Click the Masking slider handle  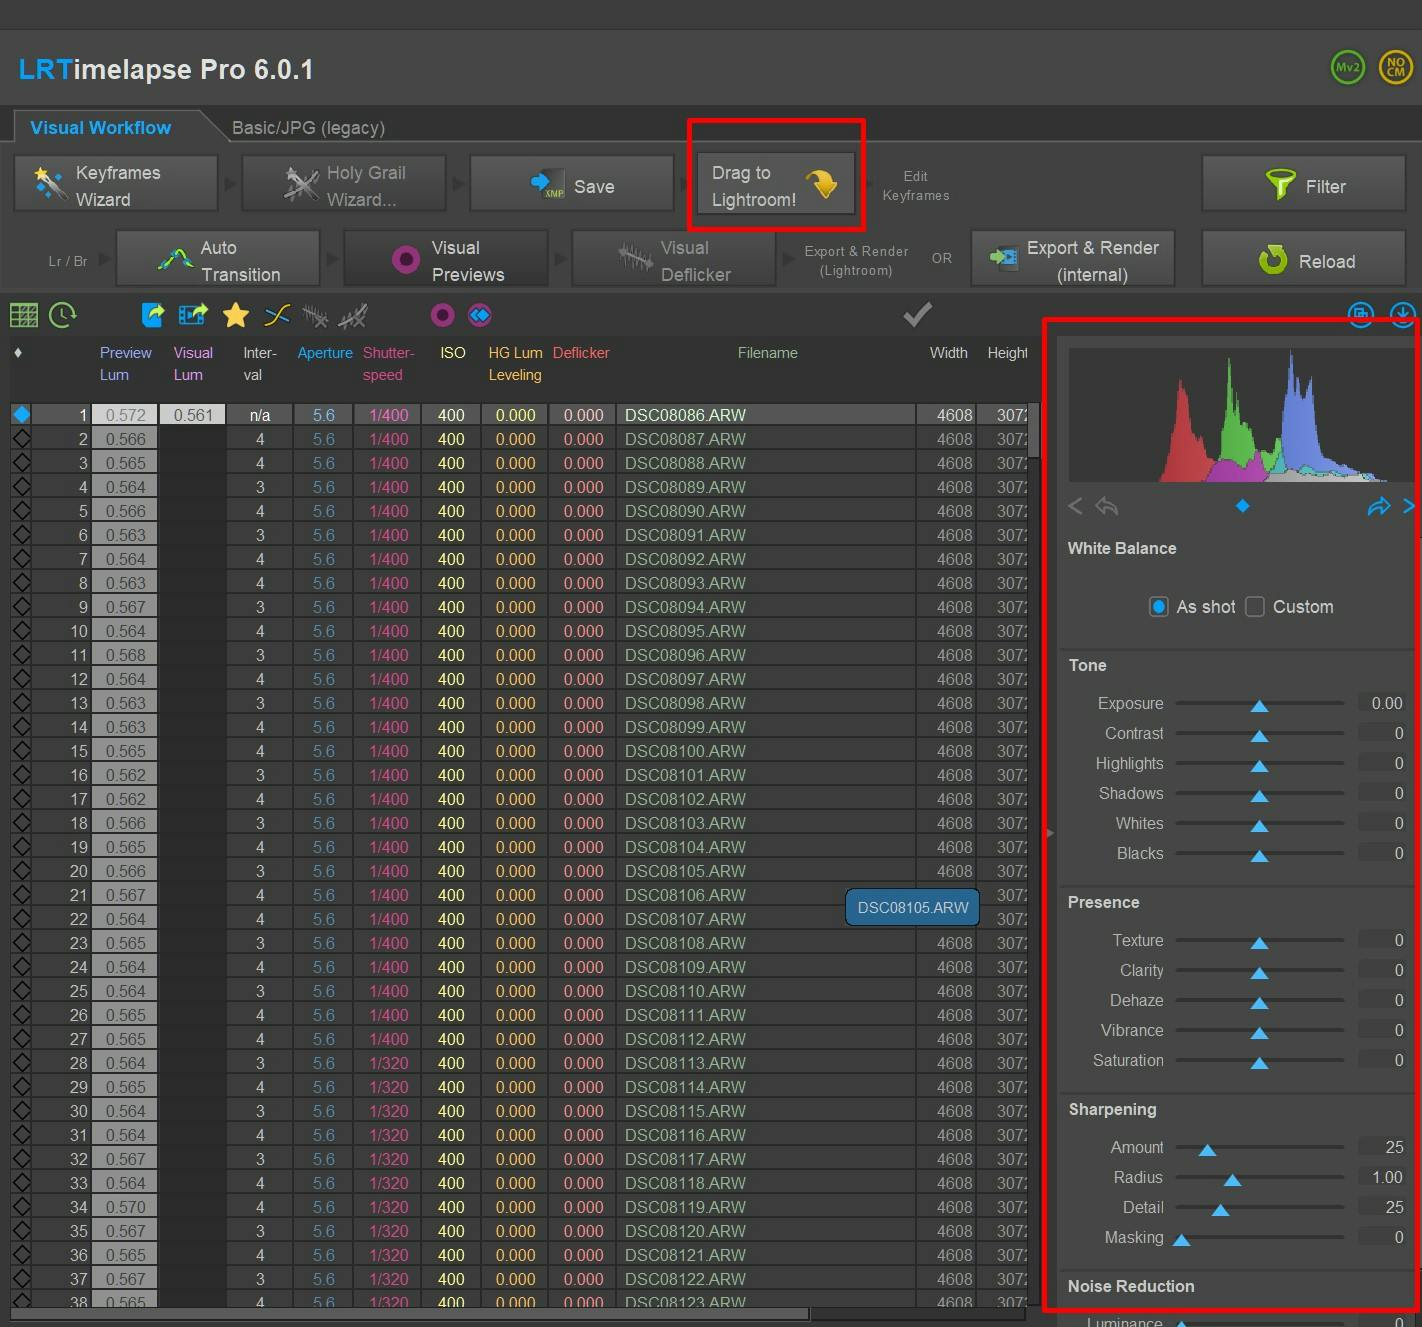pyautogui.click(x=1181, y=1240)
